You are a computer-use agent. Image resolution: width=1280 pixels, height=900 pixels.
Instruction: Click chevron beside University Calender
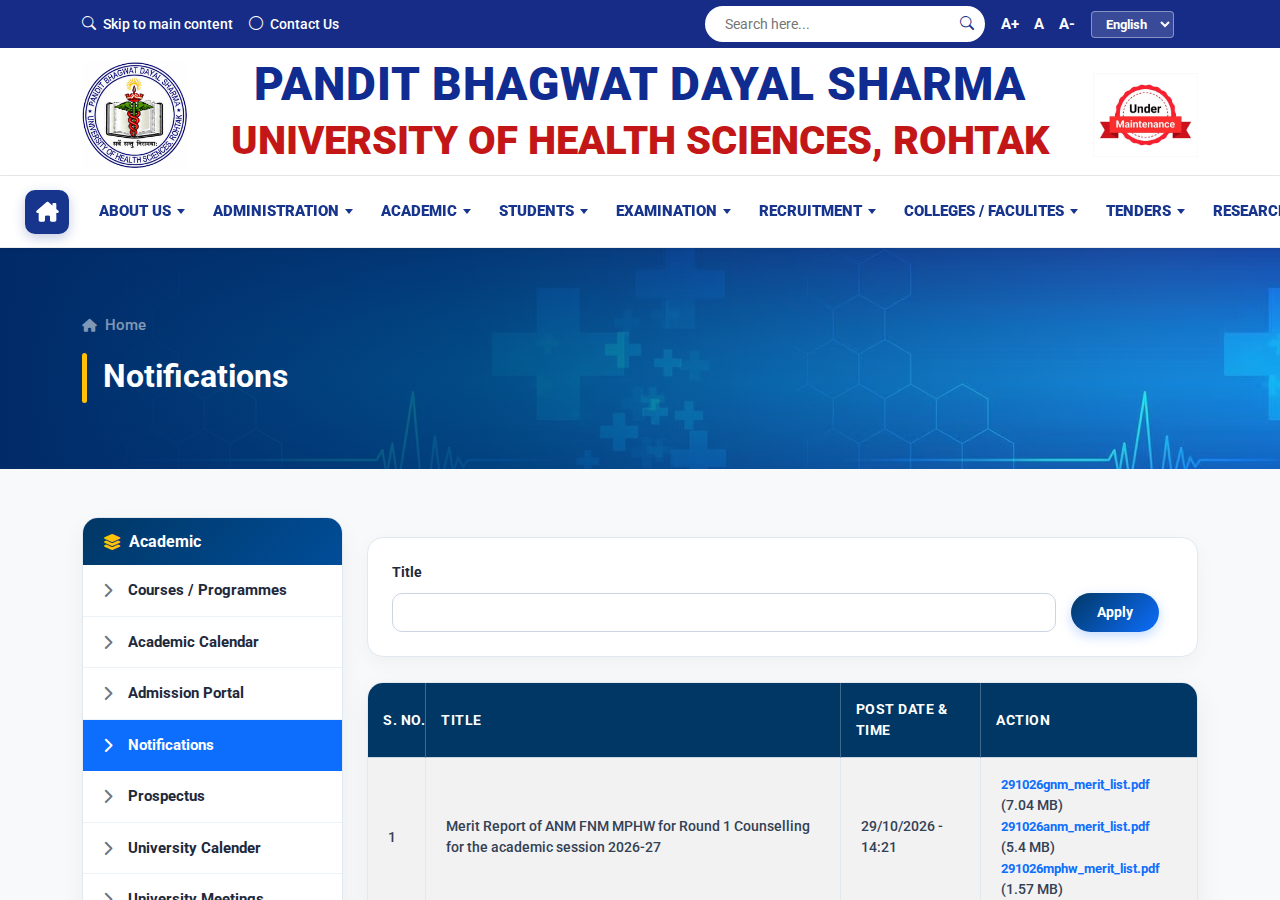point(108,848)
